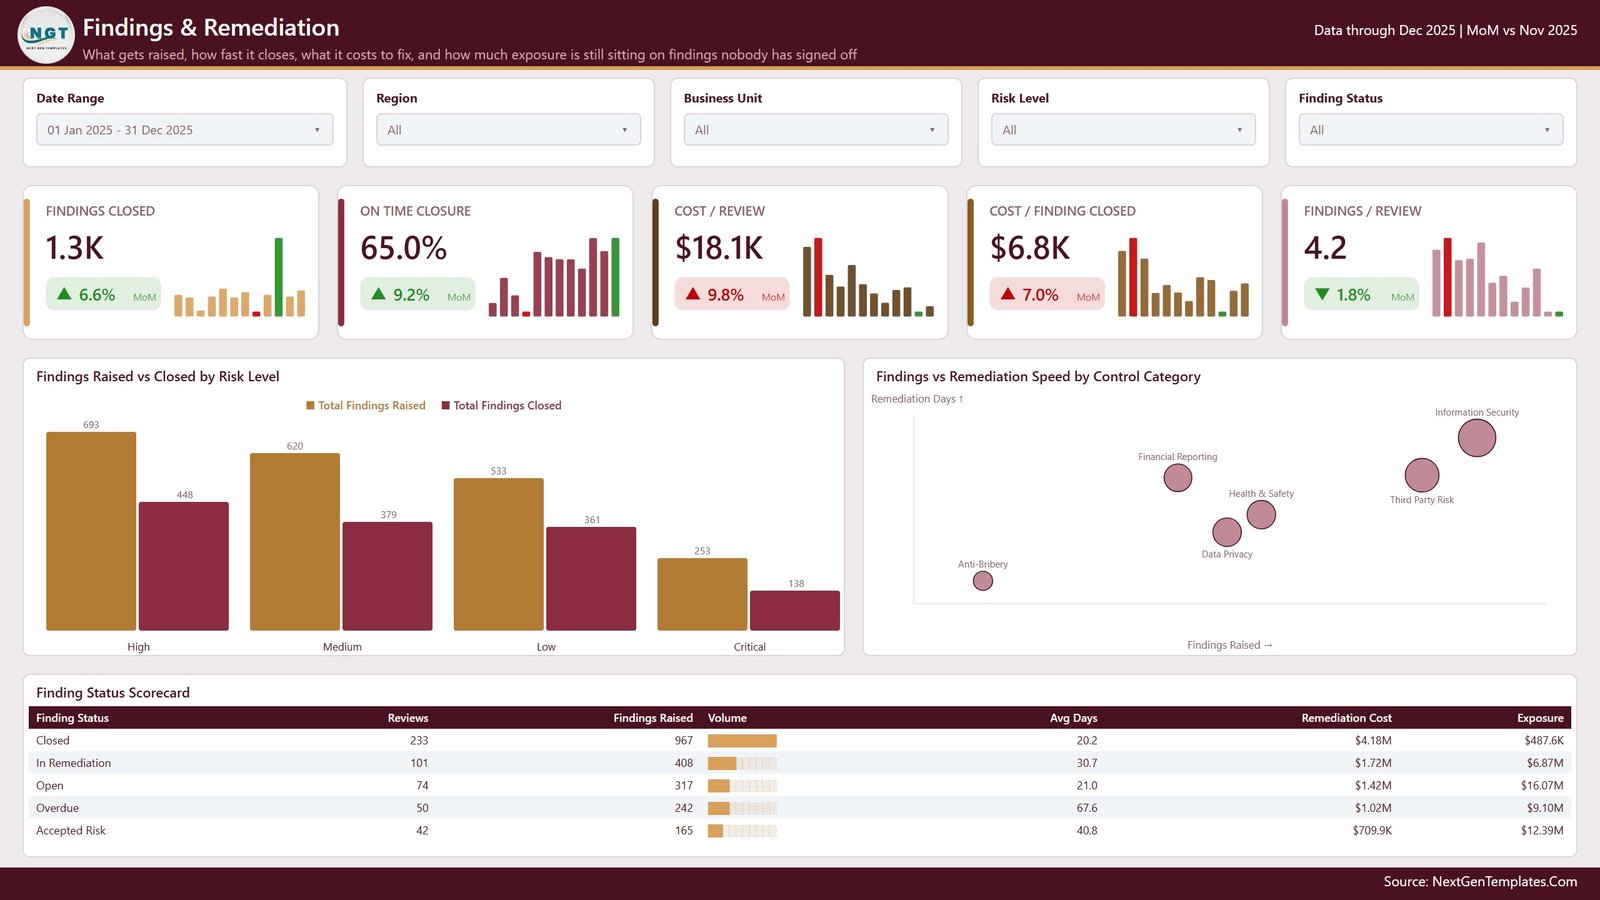
Task: Click the Source: NextGenTemplates.Com link
Action: coord(1480,881)
